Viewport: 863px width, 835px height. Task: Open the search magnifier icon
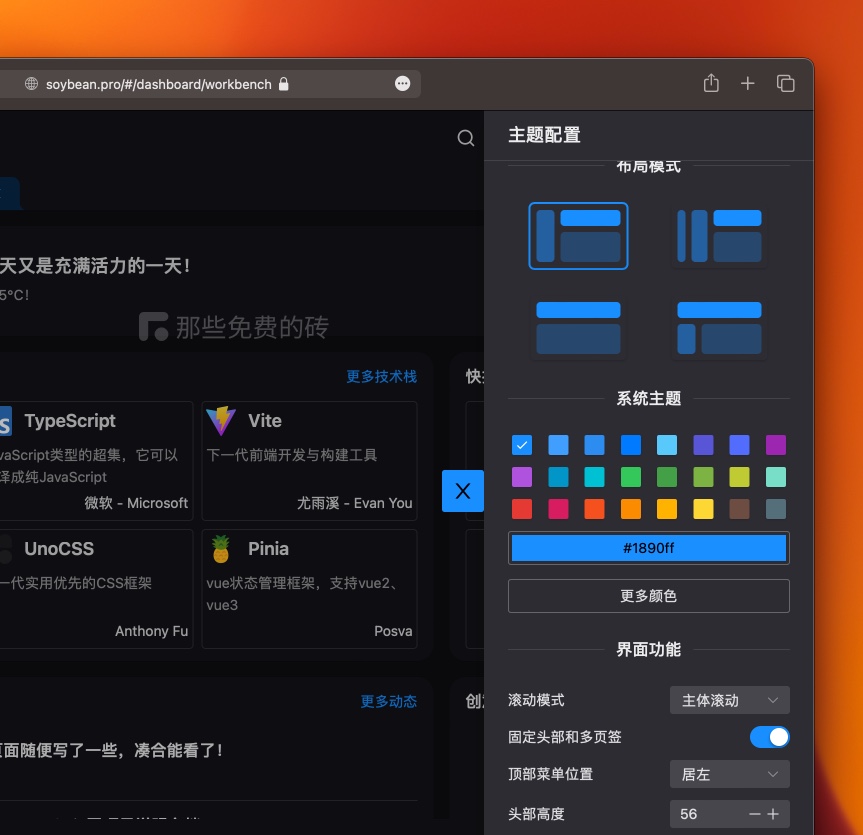[466, 138]
